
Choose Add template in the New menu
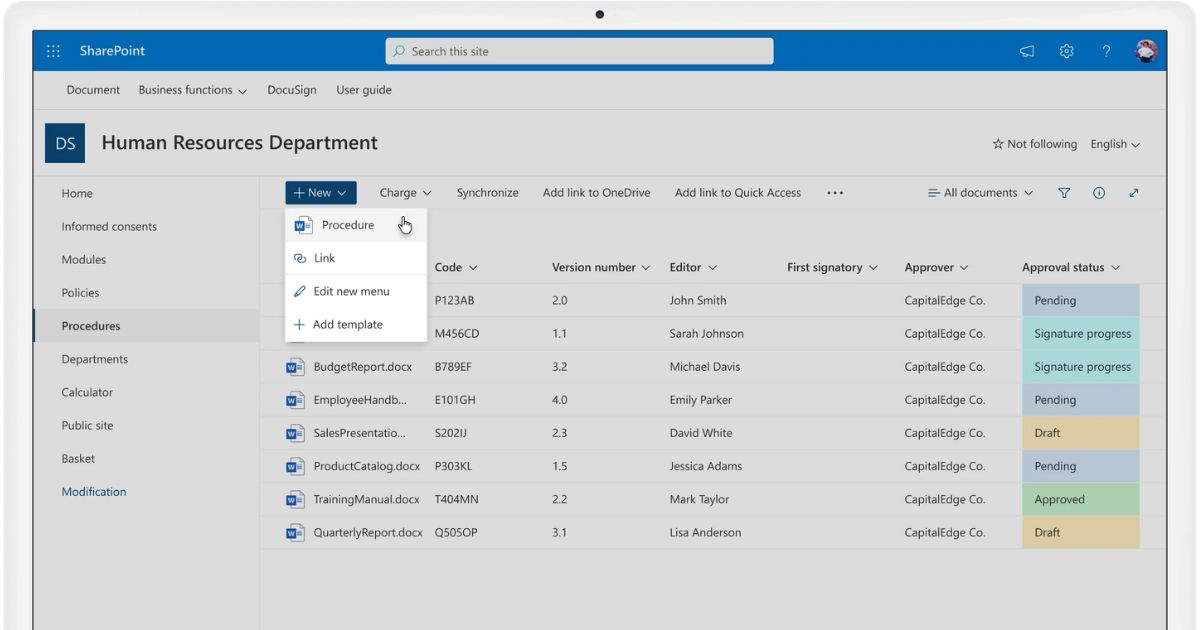[x=347, y=324]
